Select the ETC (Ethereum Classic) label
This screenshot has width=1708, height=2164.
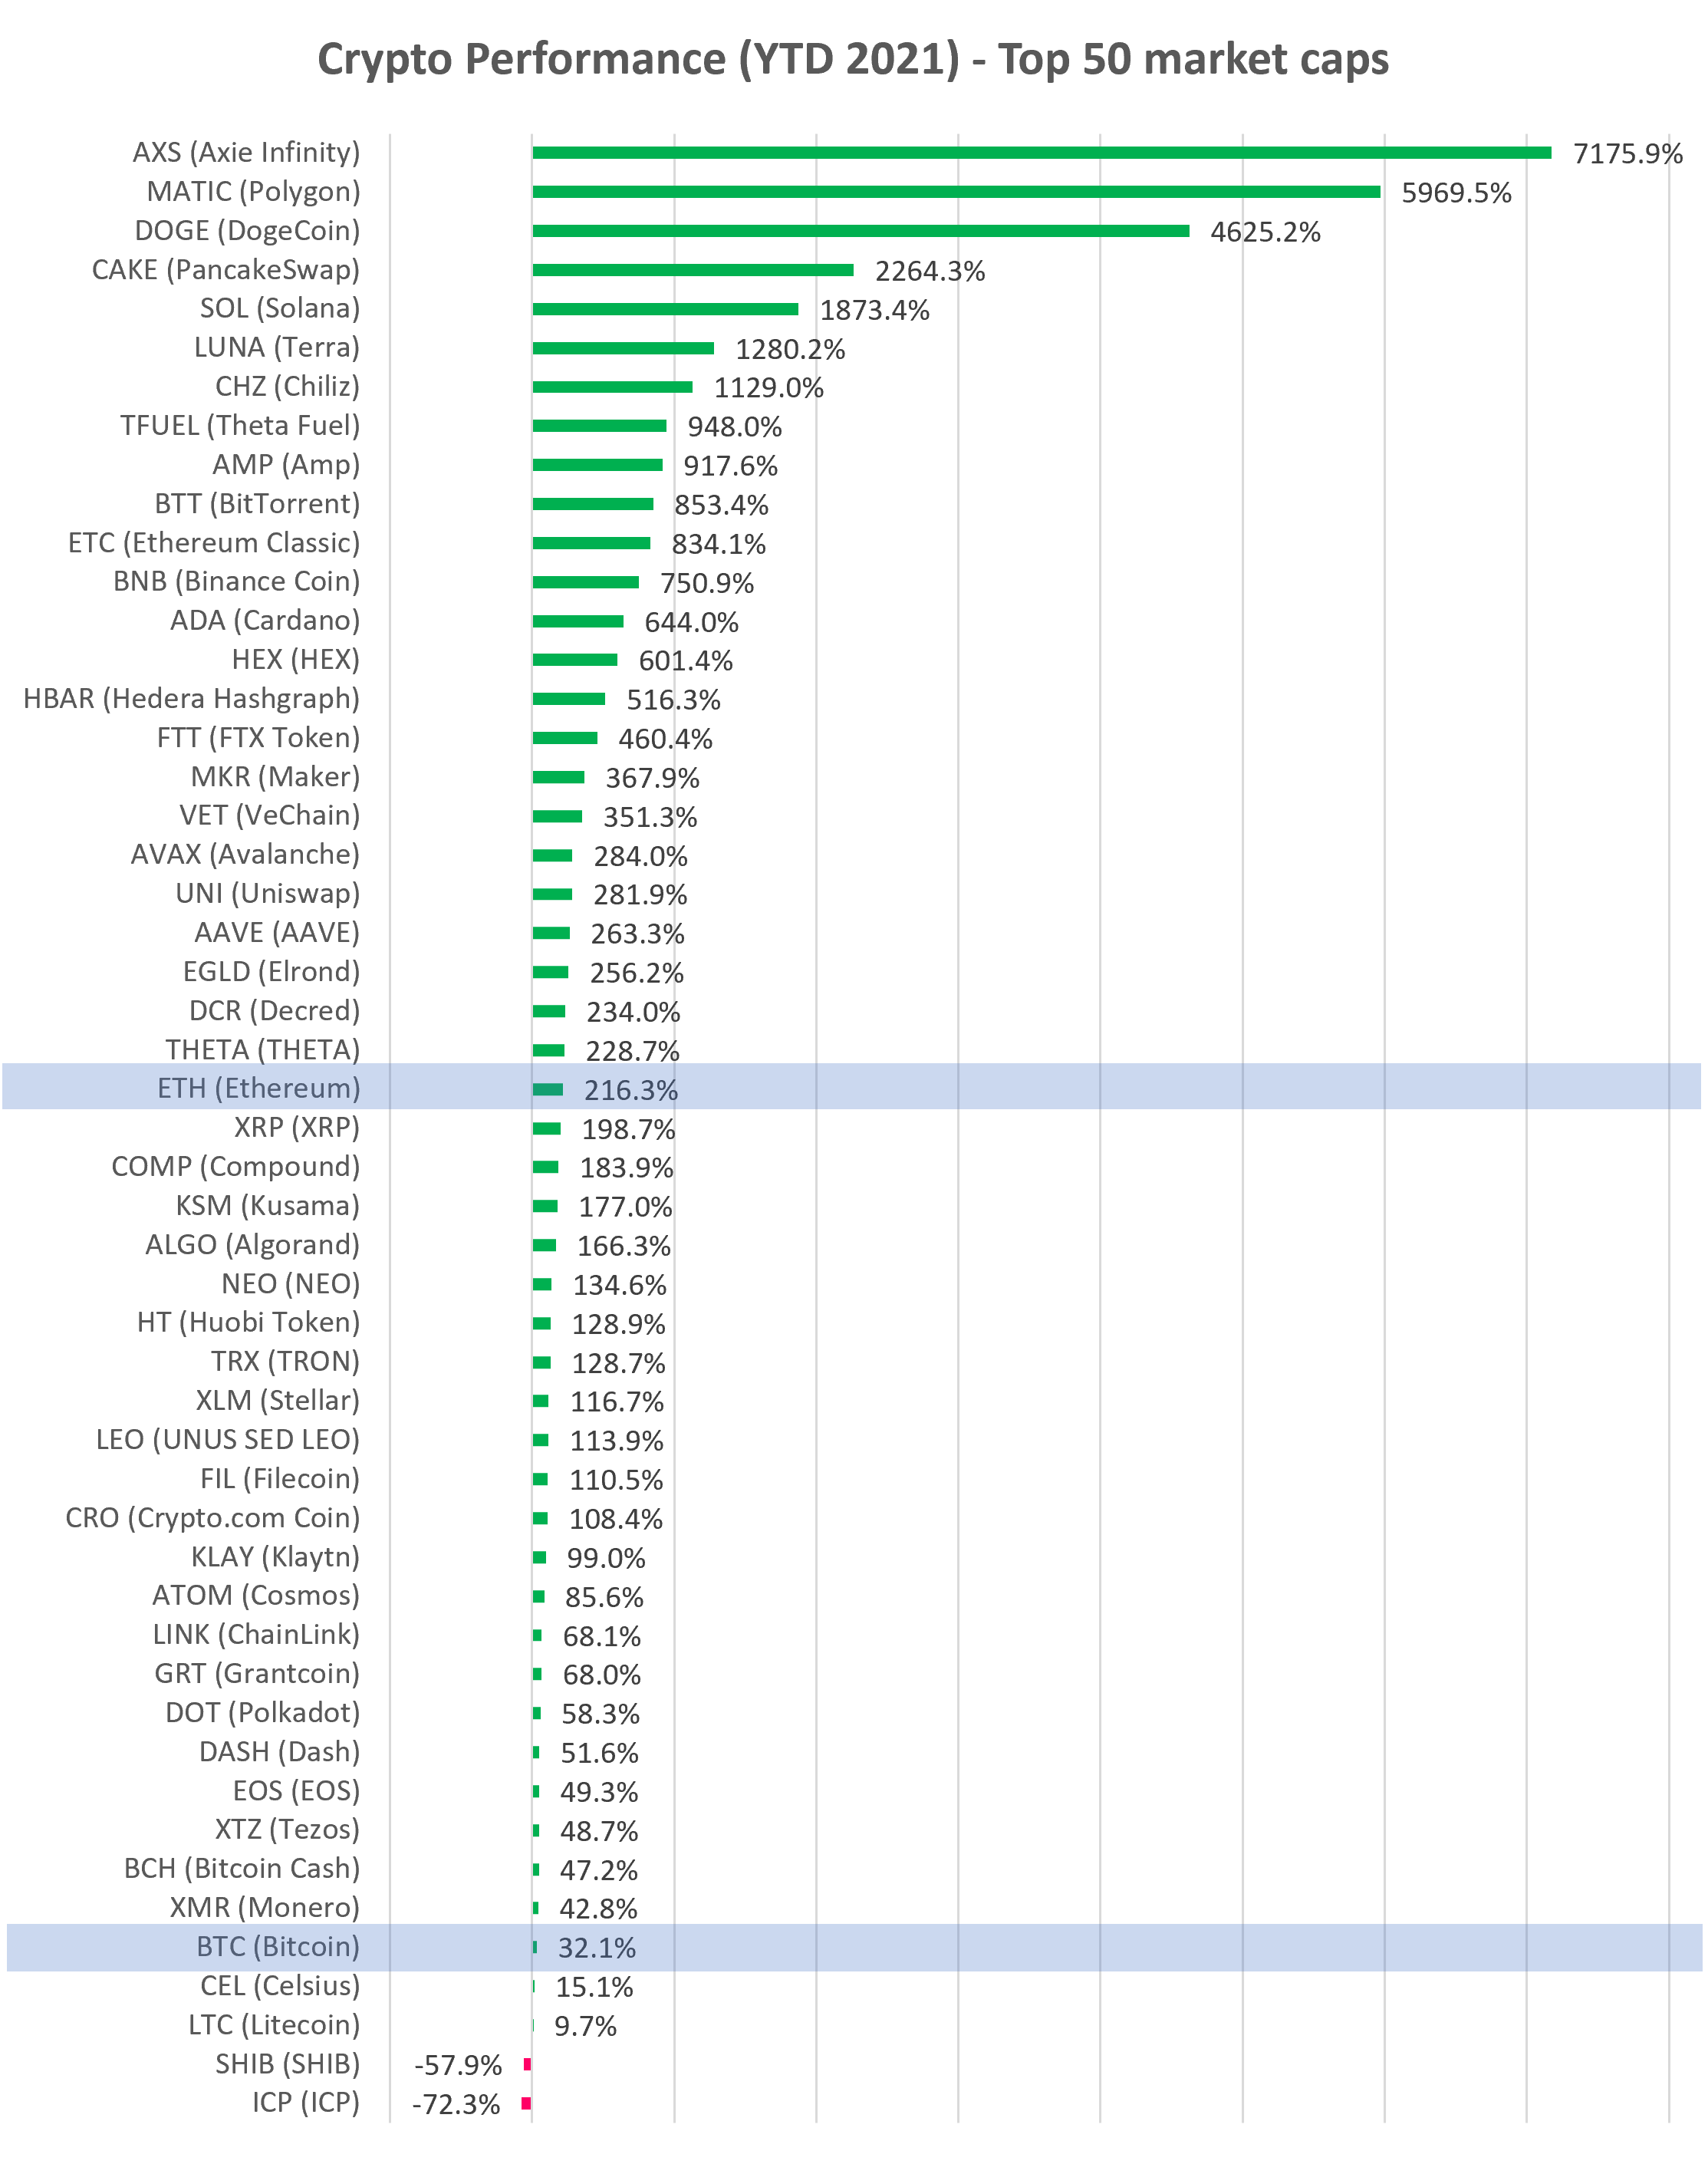(x=214, y=542)
